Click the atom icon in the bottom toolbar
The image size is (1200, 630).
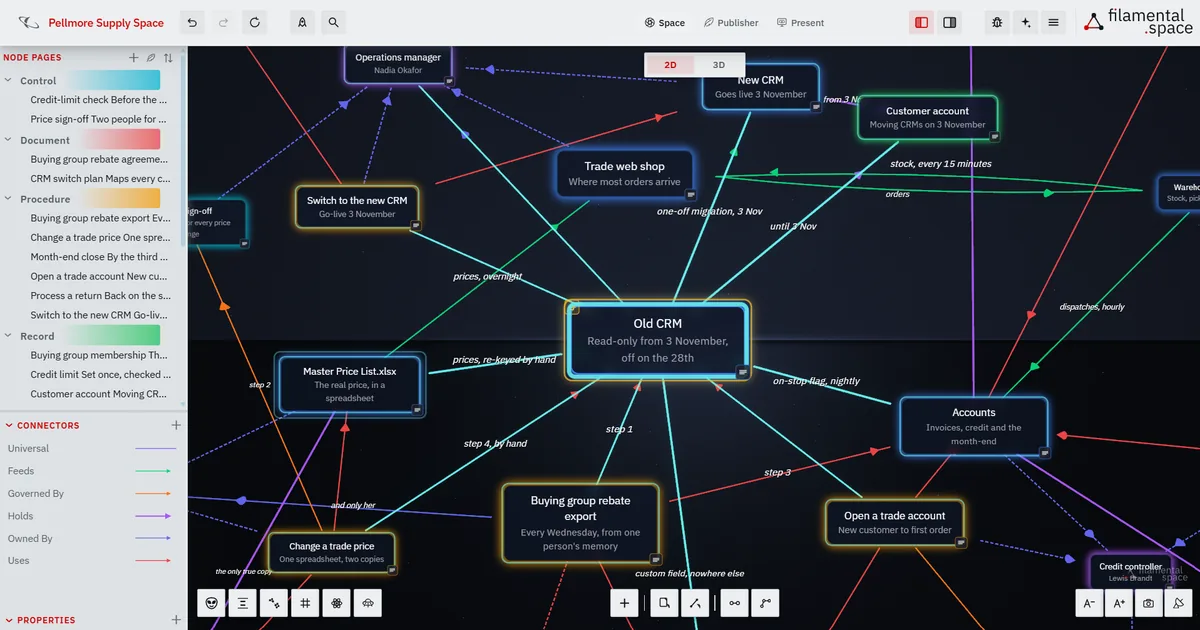click(337, 603)
